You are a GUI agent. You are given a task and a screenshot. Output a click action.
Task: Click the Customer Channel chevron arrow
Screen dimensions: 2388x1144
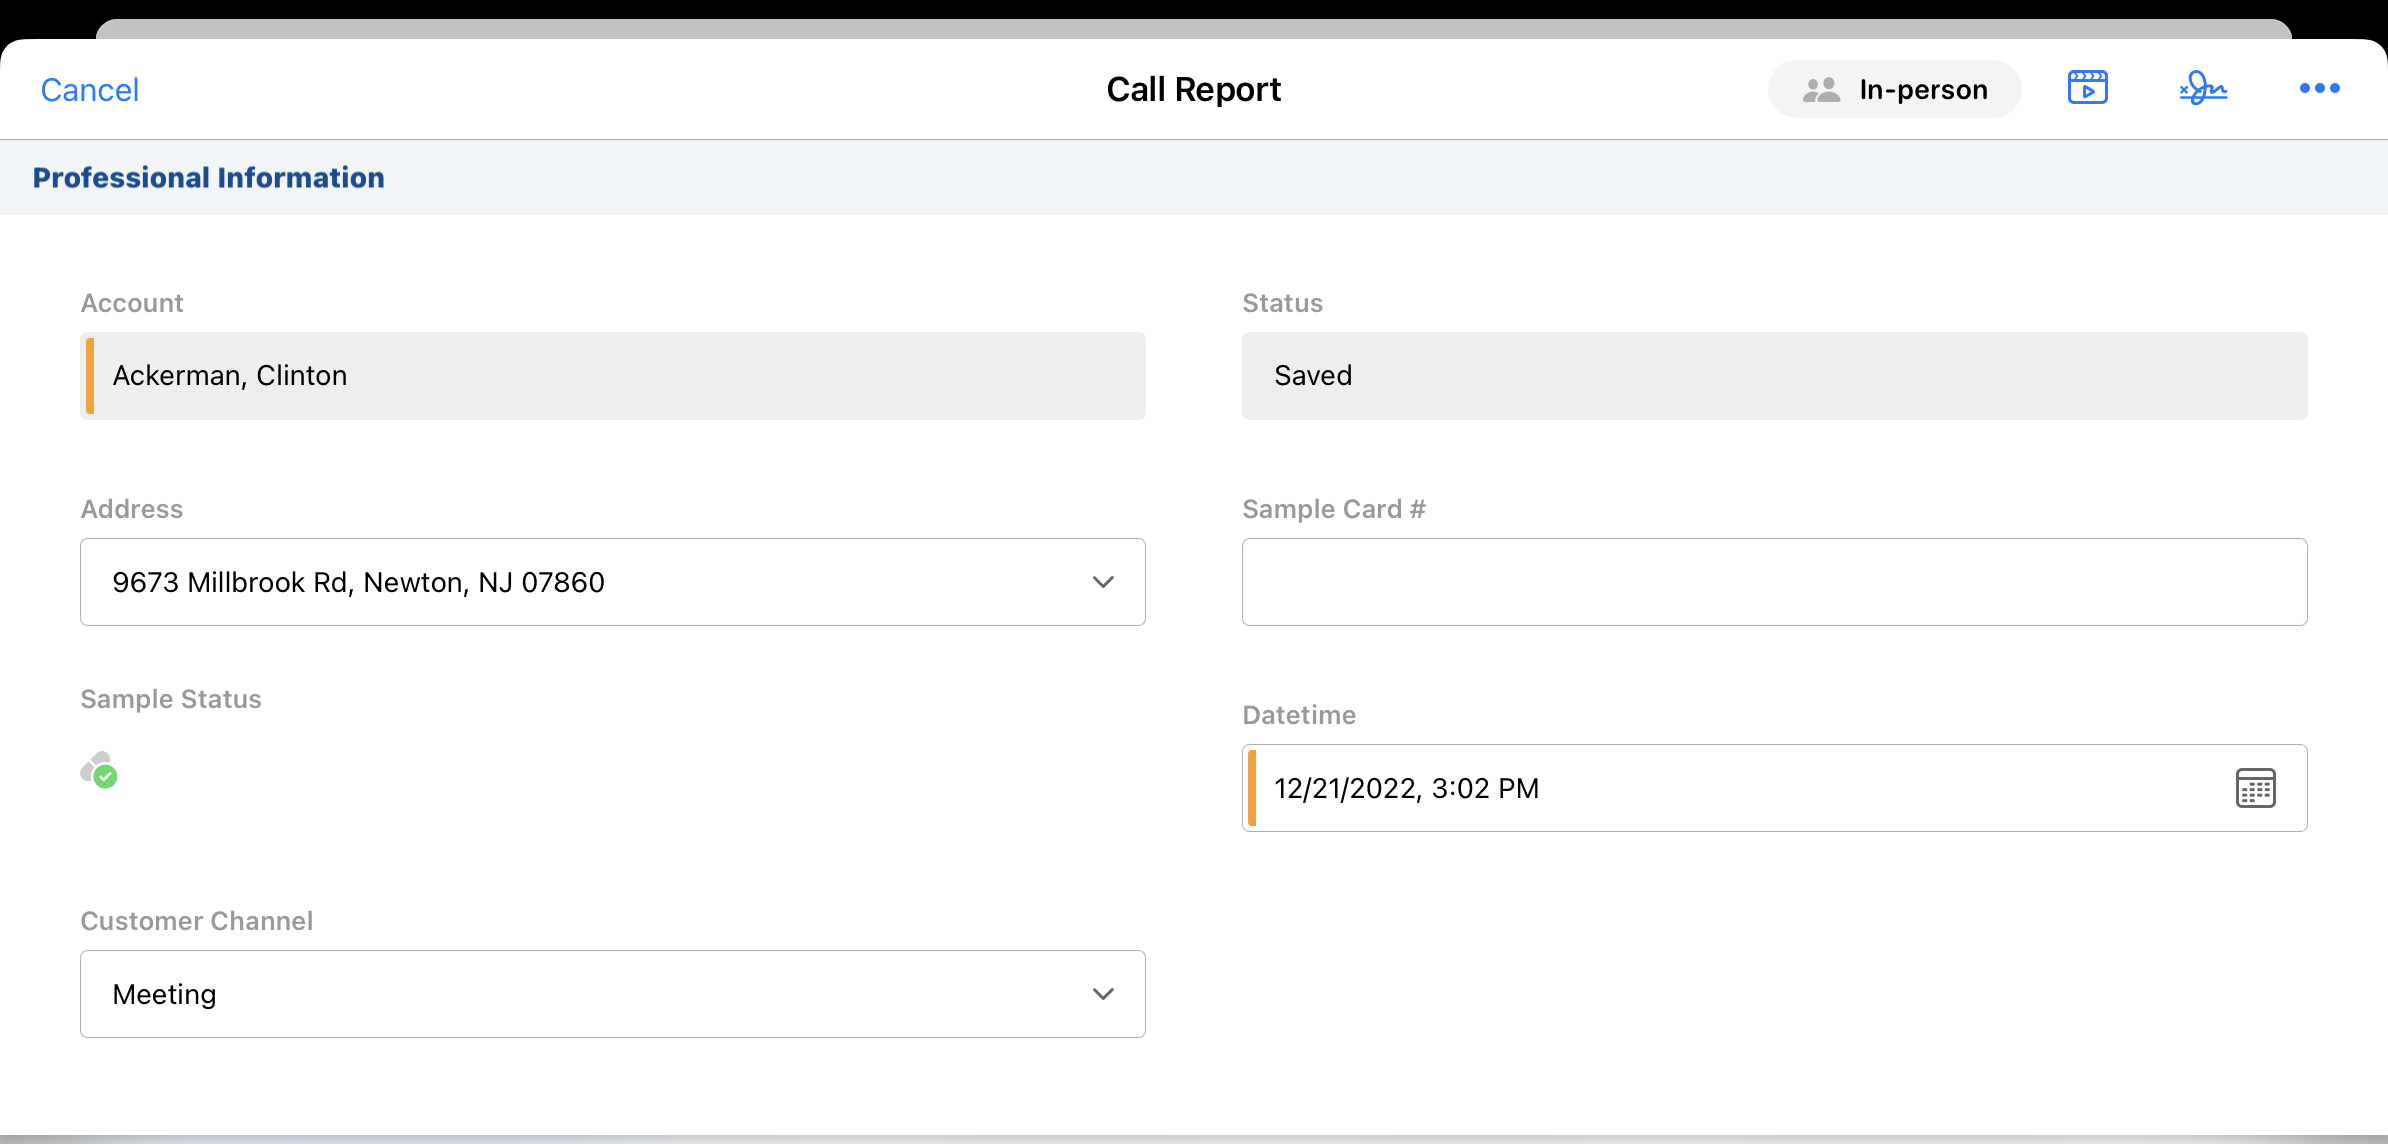[1103, 994]
